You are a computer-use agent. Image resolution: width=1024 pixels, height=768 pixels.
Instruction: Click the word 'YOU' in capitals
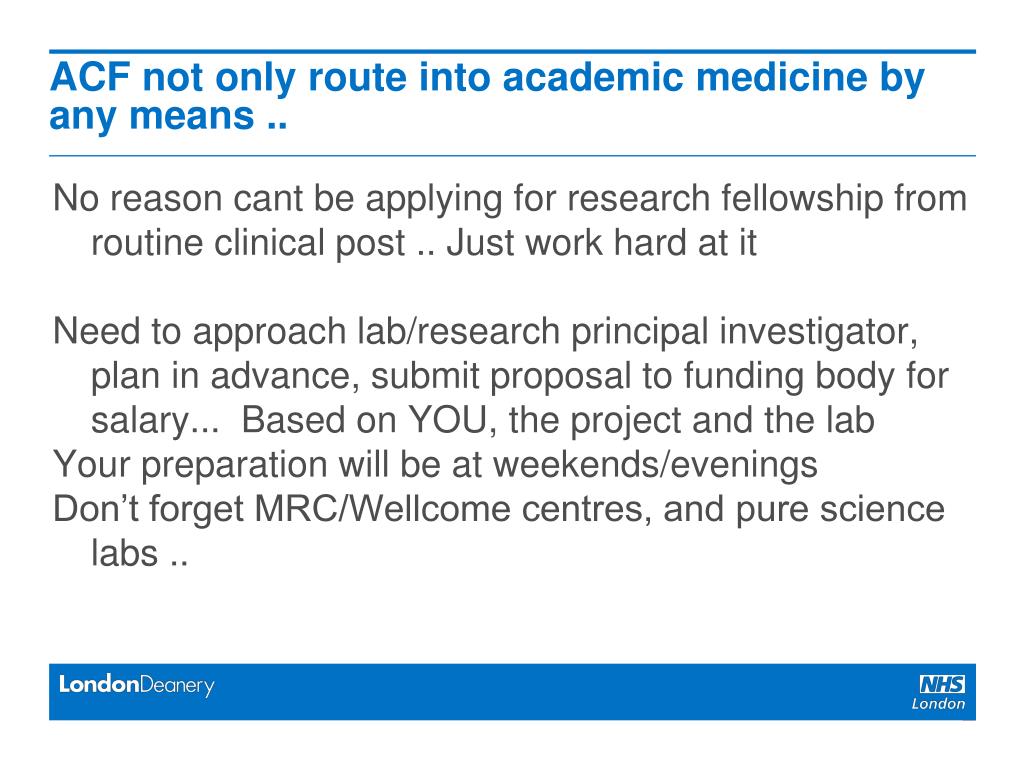coord(451,420)
